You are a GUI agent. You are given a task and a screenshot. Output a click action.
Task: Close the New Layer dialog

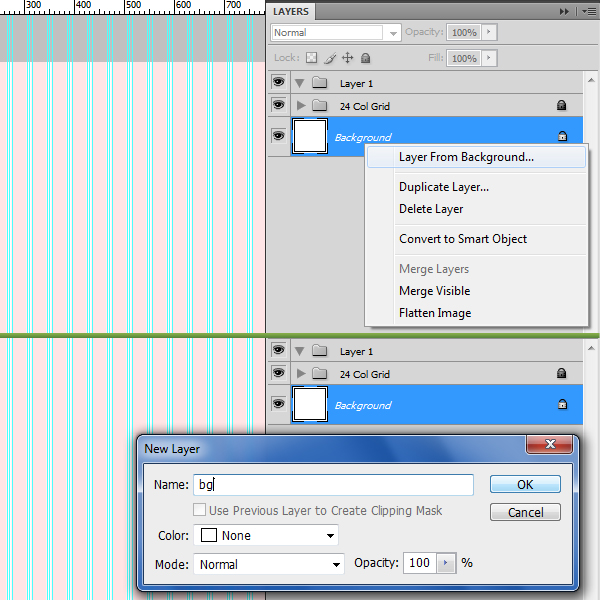pos(550,444)
